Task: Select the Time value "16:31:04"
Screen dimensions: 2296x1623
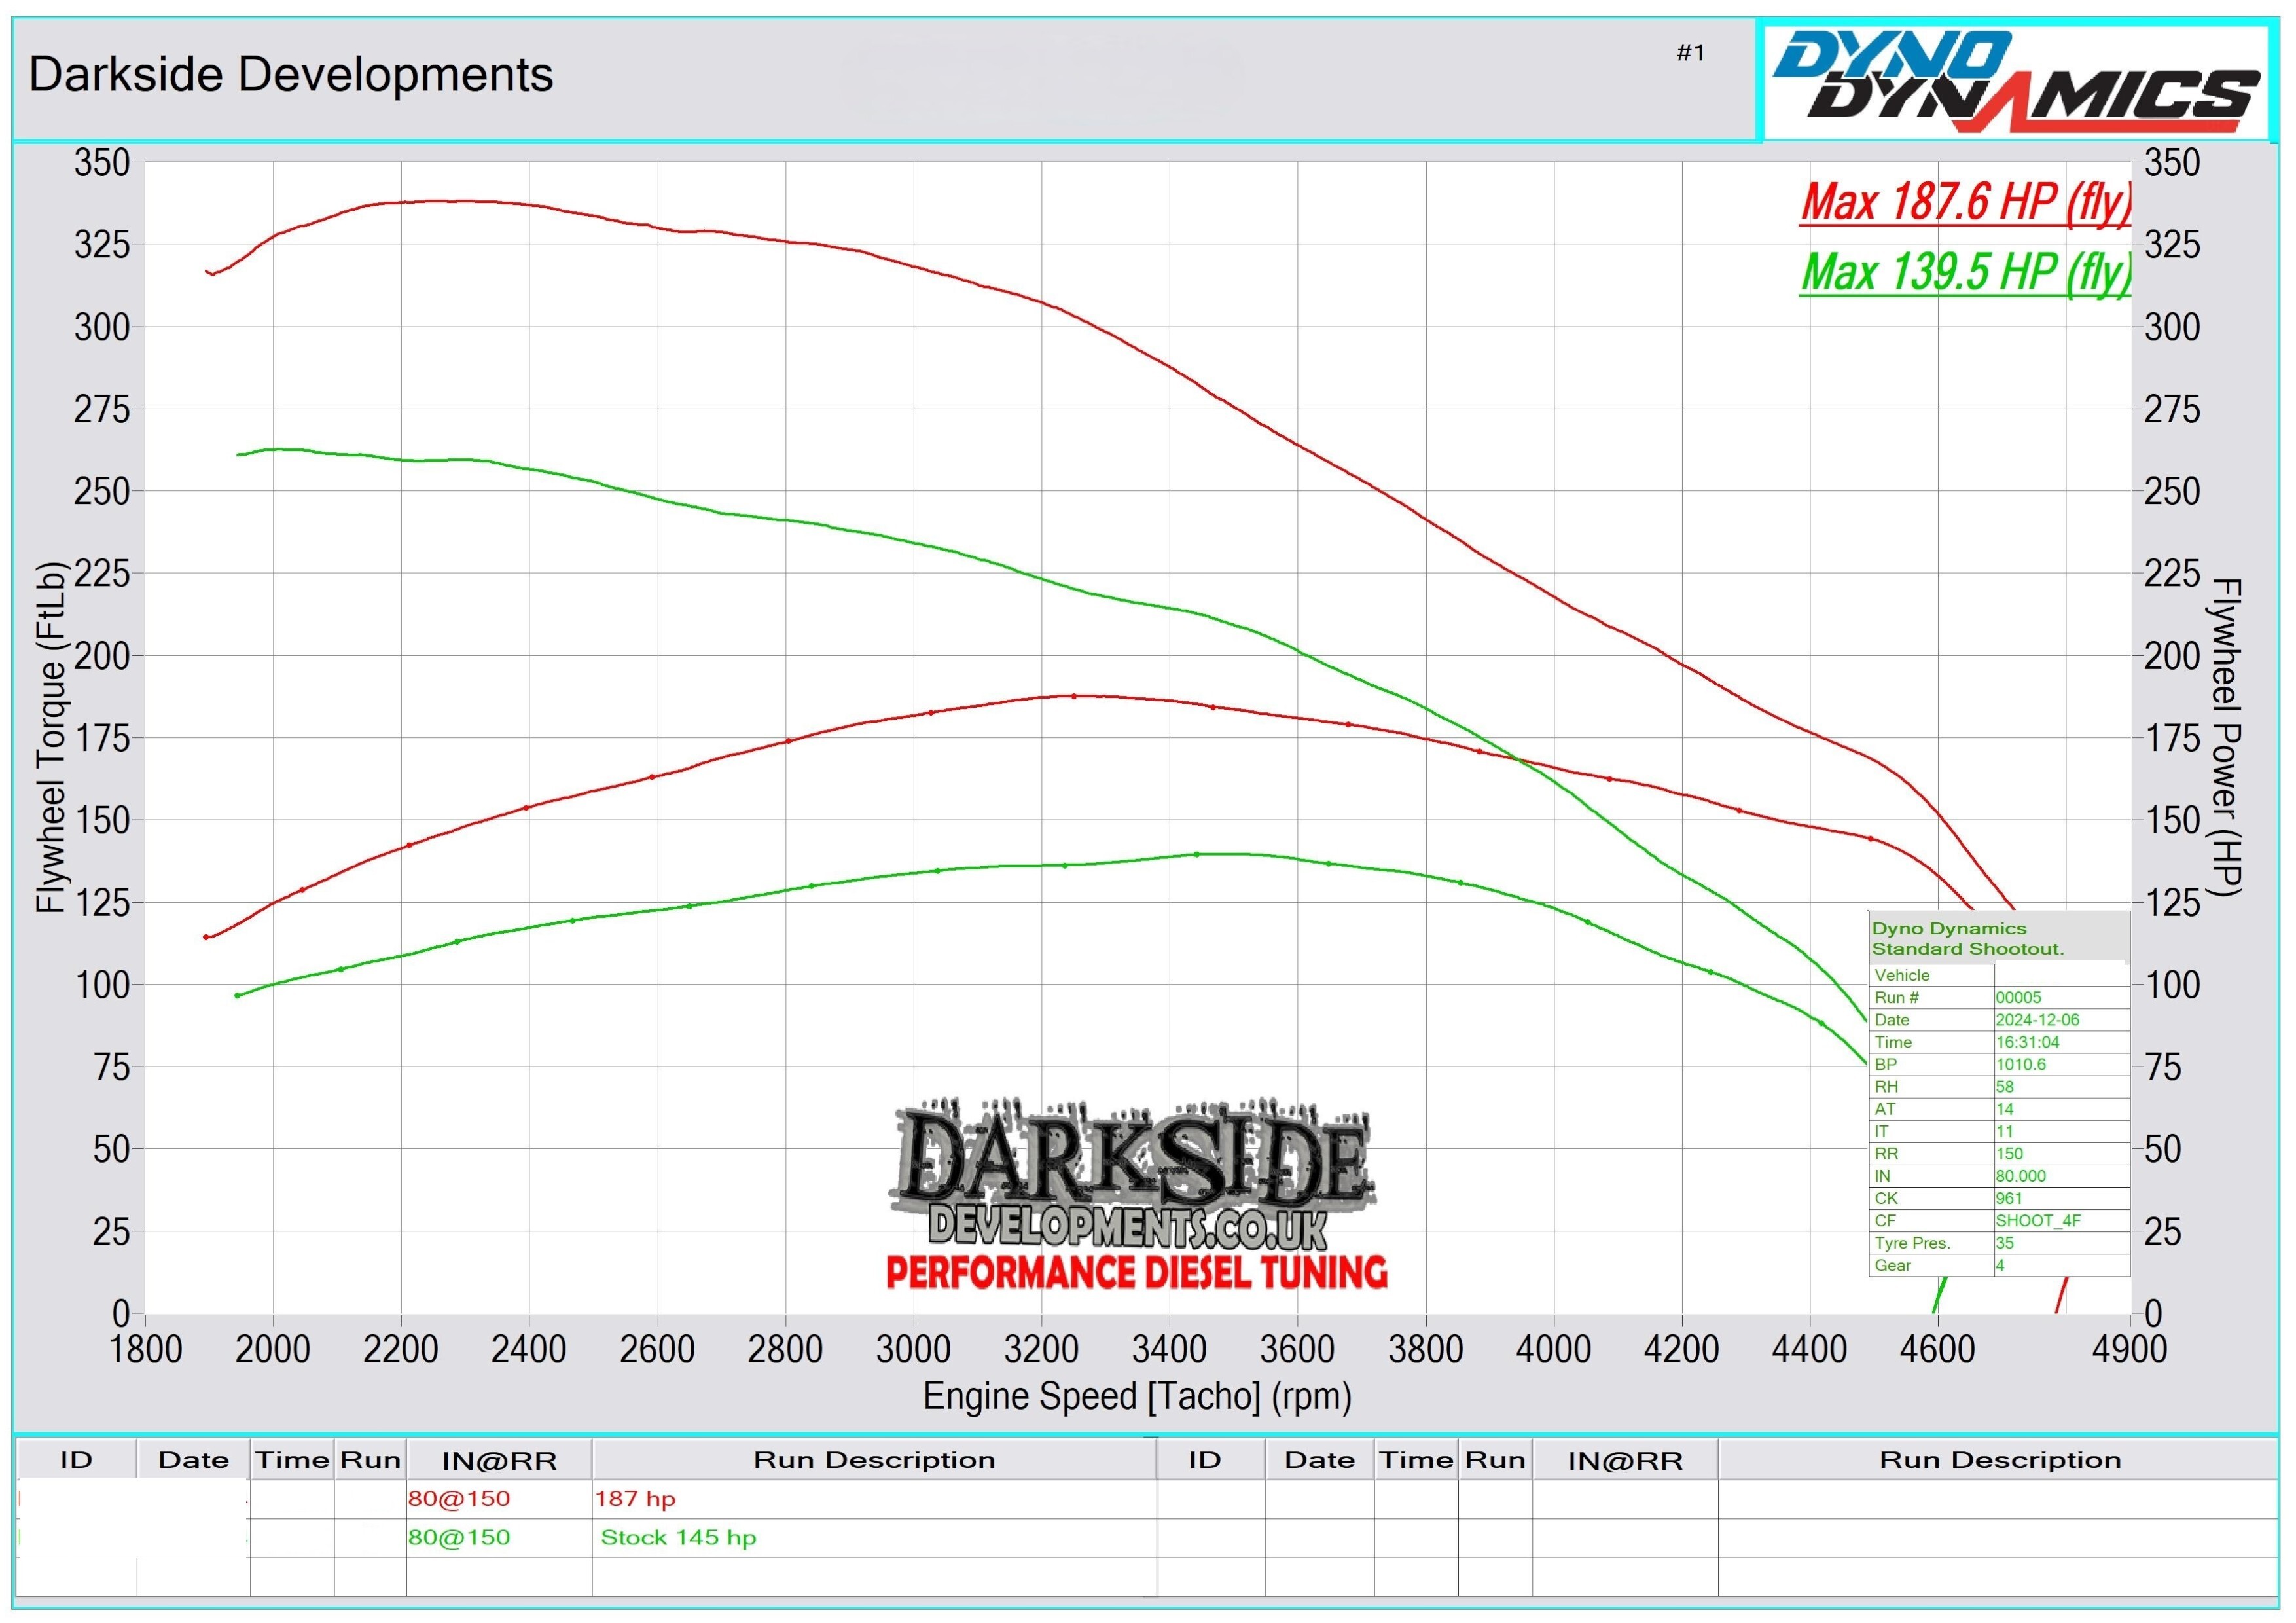Action: coord(2027,1042)
